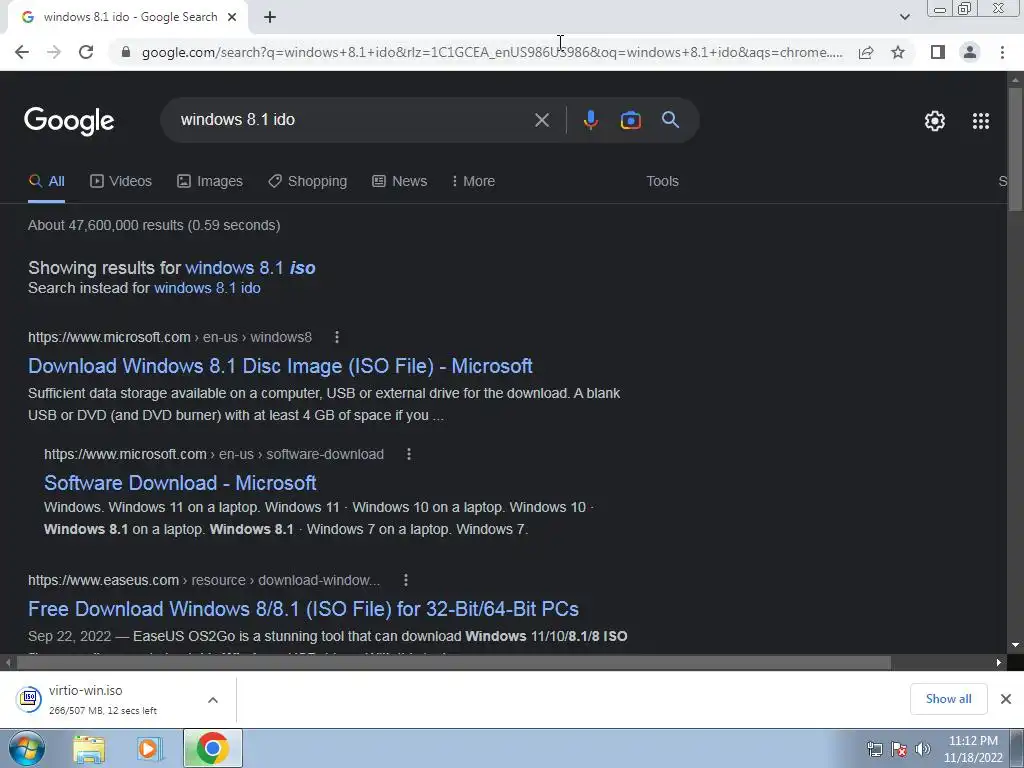
Task: Click the microsoft.com › en-us › windows8 URL
Action: tap(170, 337)
